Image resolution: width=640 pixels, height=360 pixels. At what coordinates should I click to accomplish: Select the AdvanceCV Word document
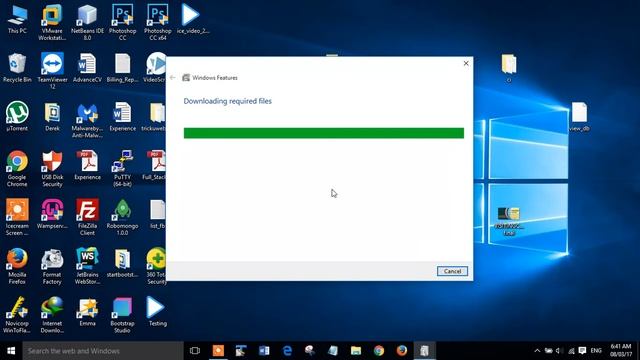(x=87, y=68)
